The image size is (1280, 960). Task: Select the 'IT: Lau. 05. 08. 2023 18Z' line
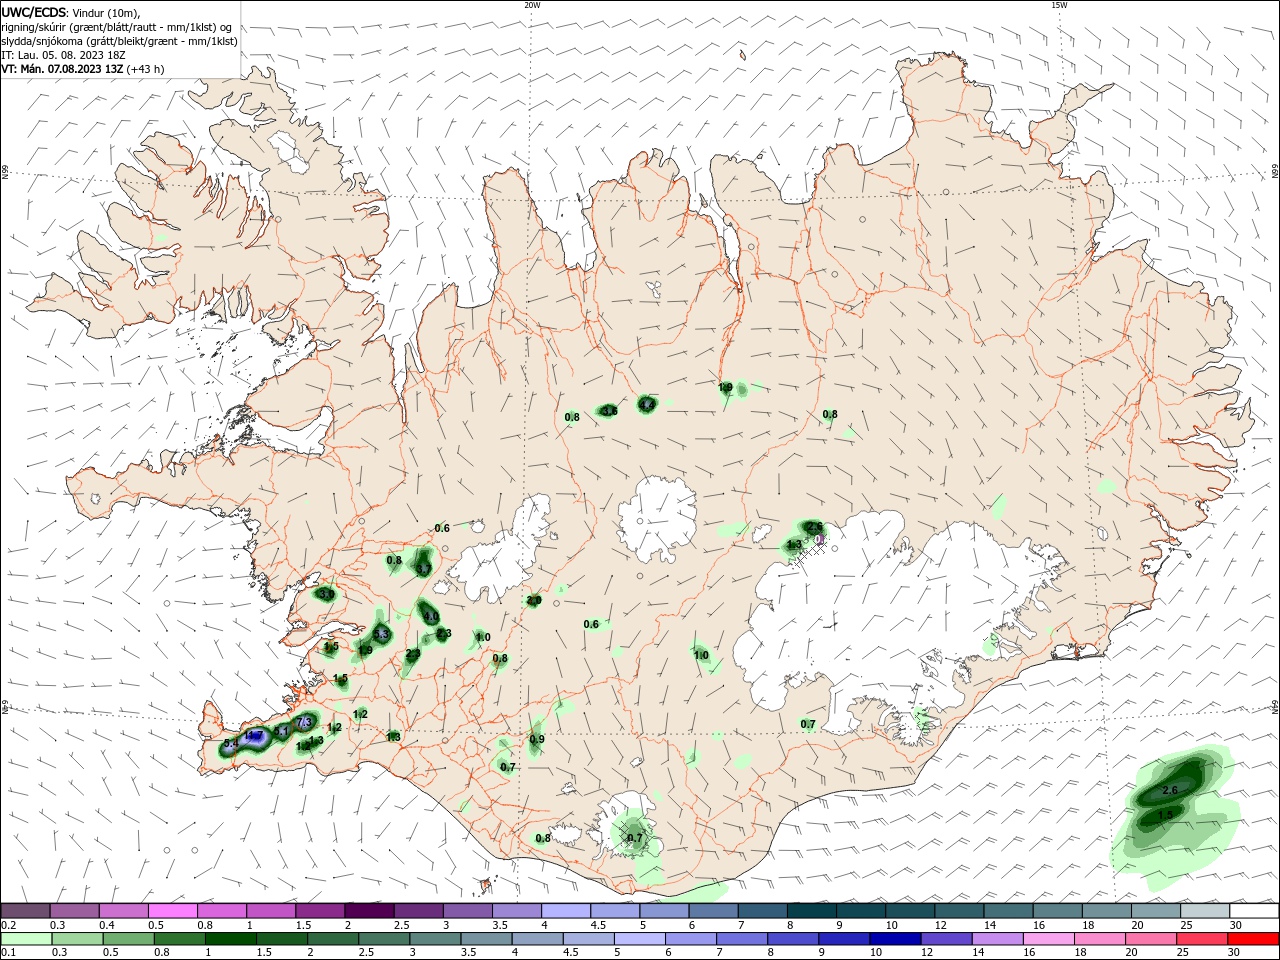[x=63, y=55]
